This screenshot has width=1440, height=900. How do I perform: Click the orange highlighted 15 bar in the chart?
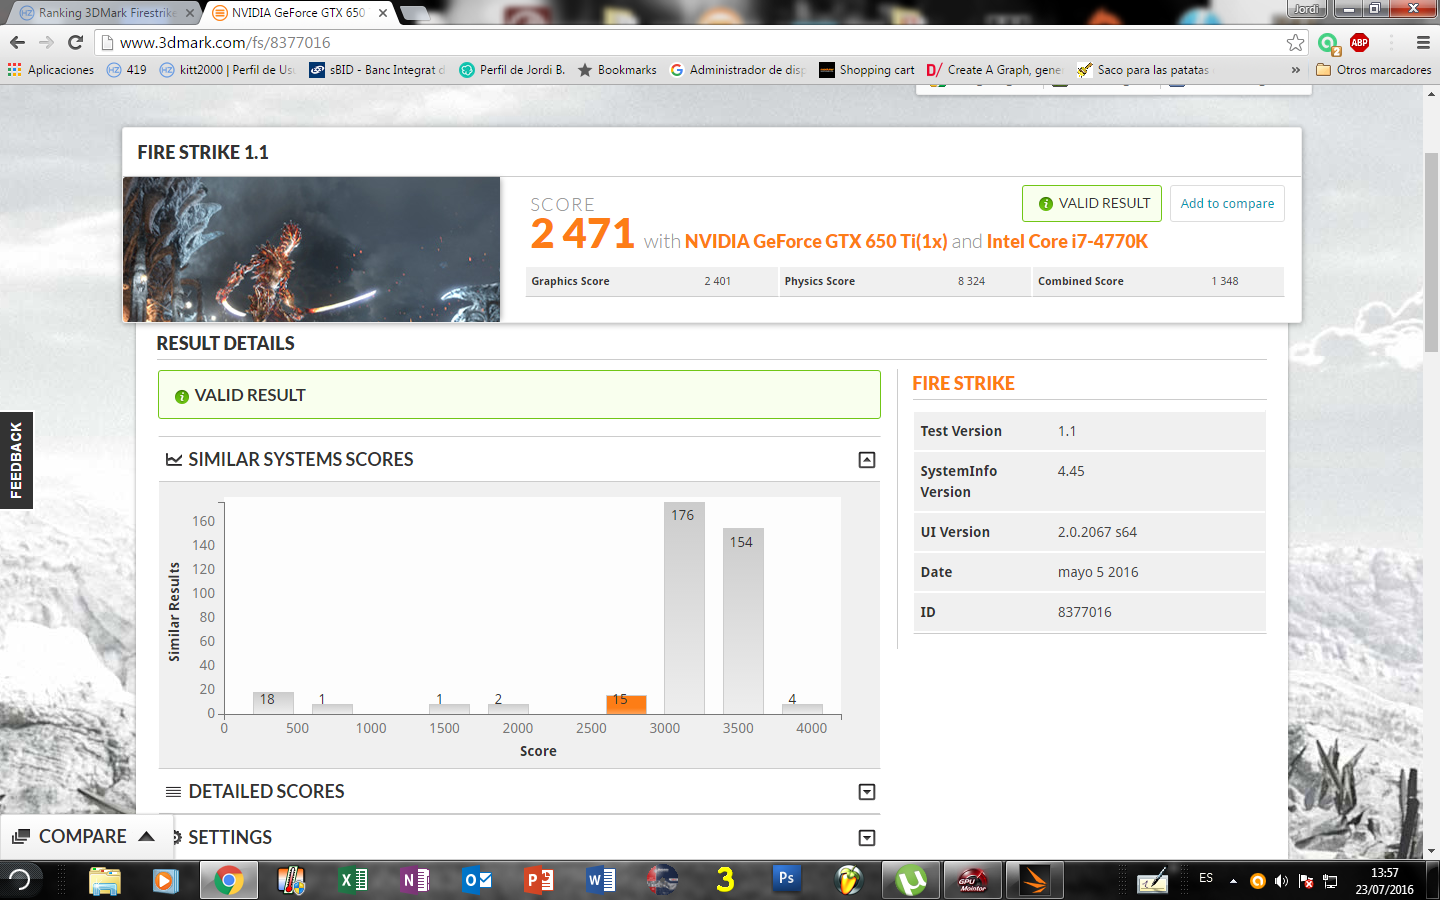tap(626, 704)
